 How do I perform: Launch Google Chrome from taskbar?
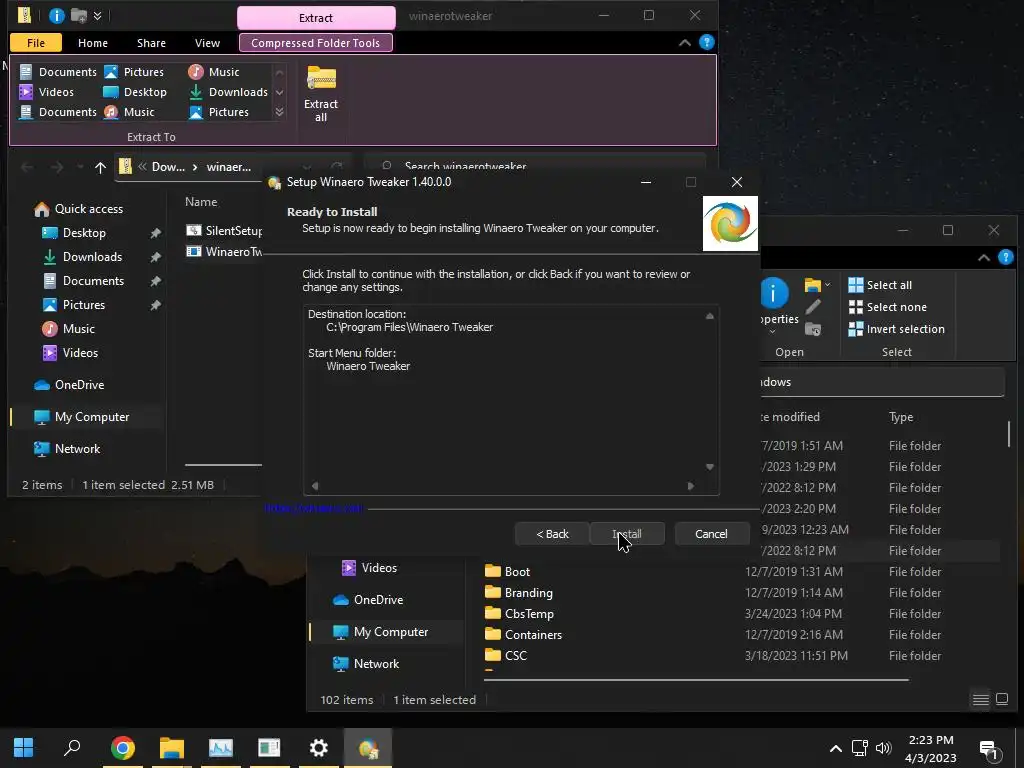(122, 747)
